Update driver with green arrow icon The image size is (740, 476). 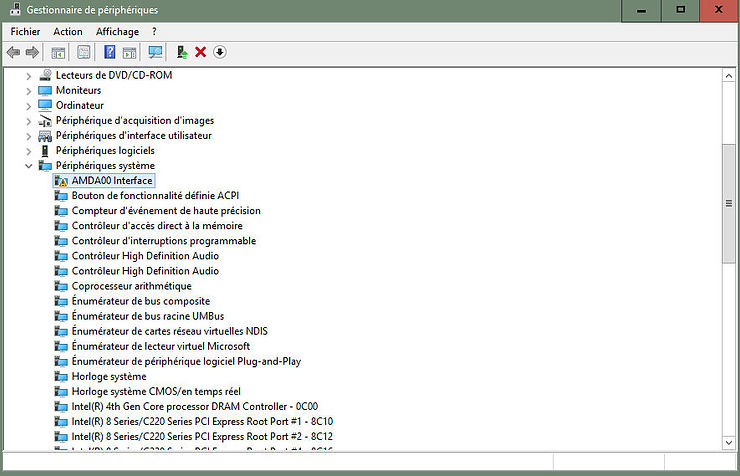(x=182, y=52)
